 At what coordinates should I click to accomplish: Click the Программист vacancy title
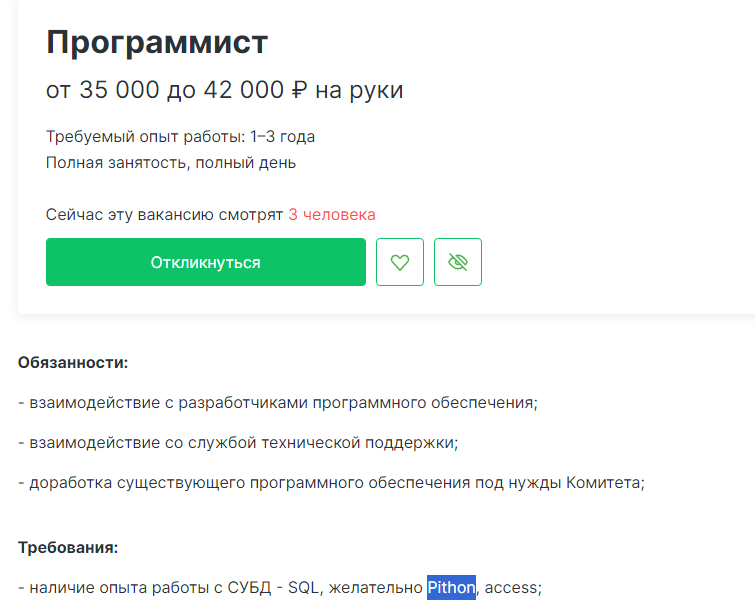tap(157, 42)
